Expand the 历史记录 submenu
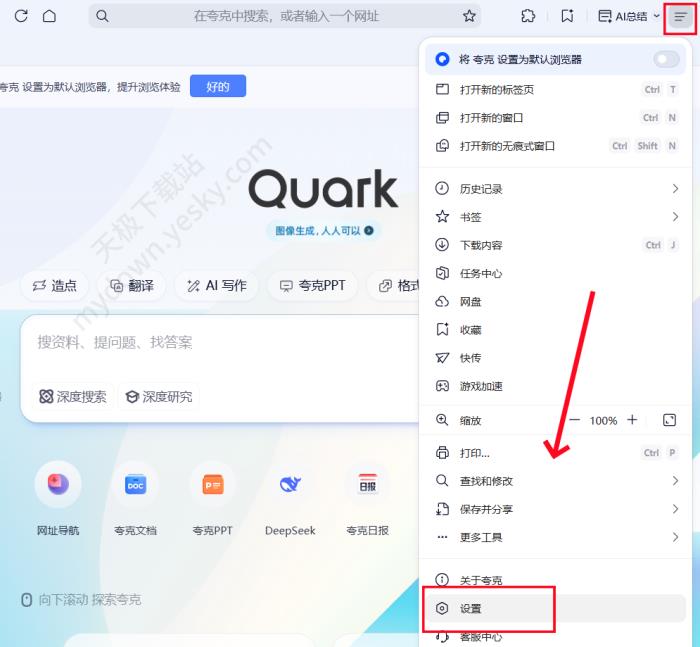This screenshot has height=647, width=700. pyautogui.click(x=556, y=189)
